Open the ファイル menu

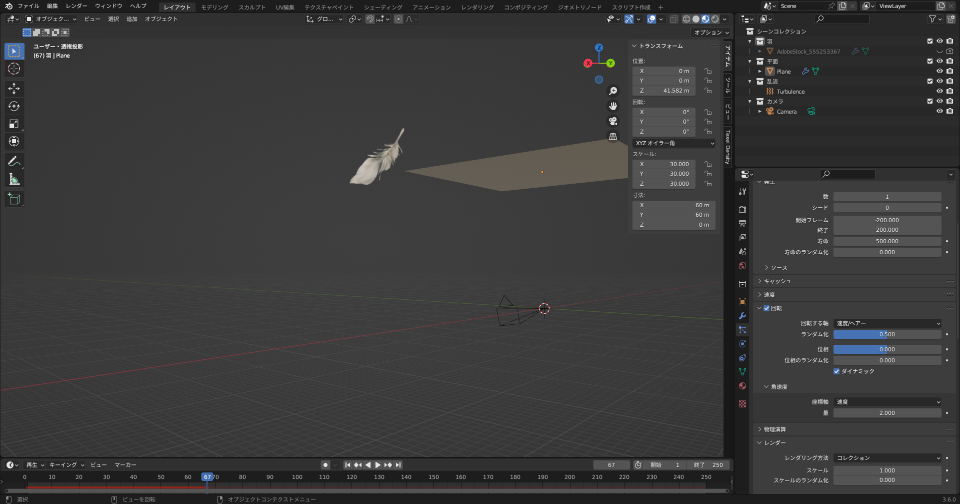coord(28,6)
